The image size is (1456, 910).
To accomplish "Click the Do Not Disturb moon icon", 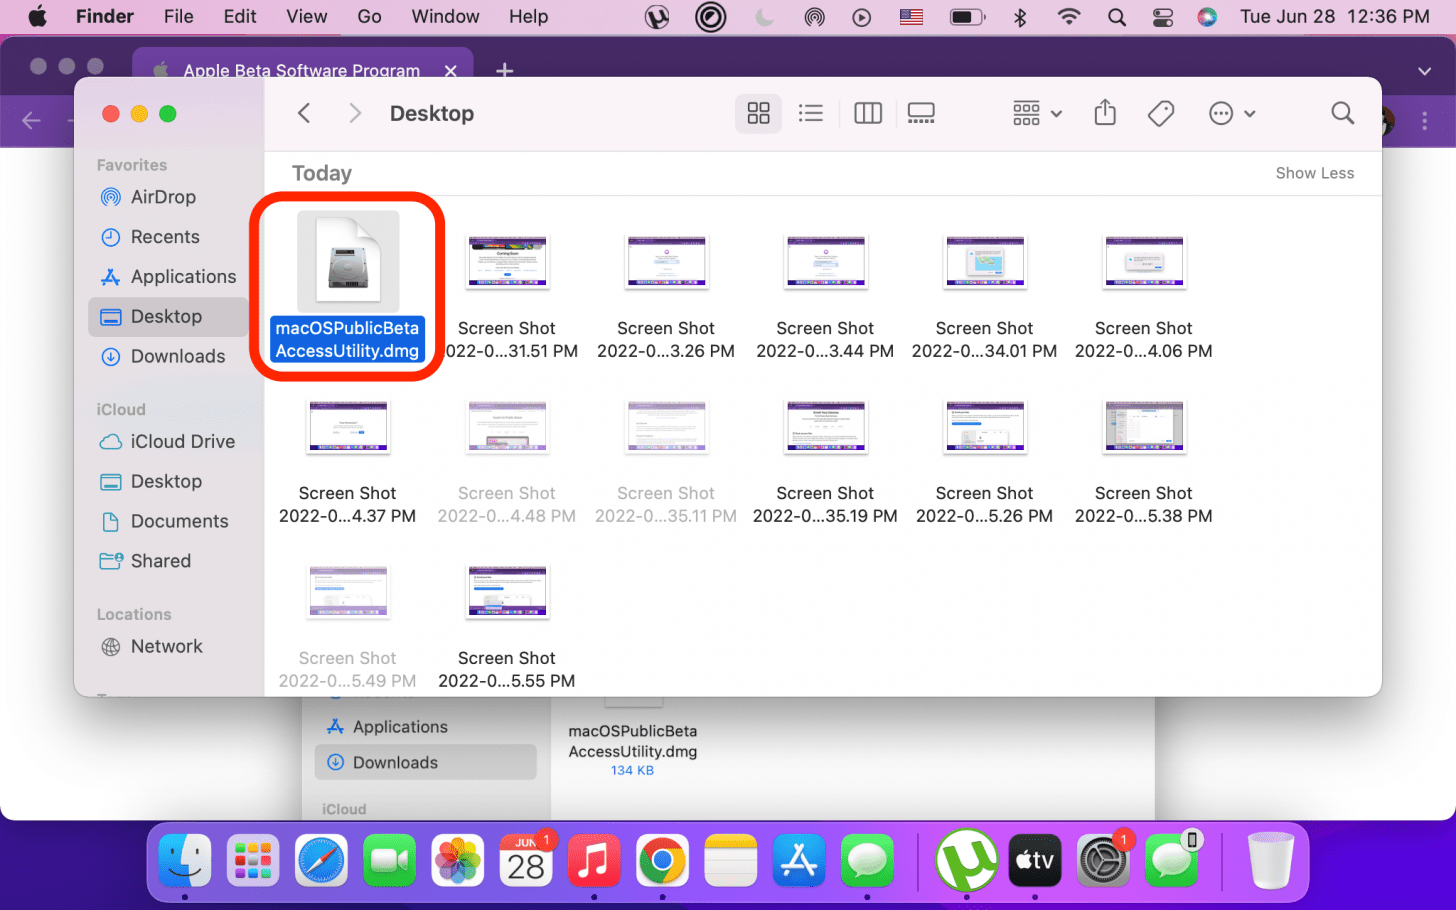I will pyautogui.click(x=765, y=17).
